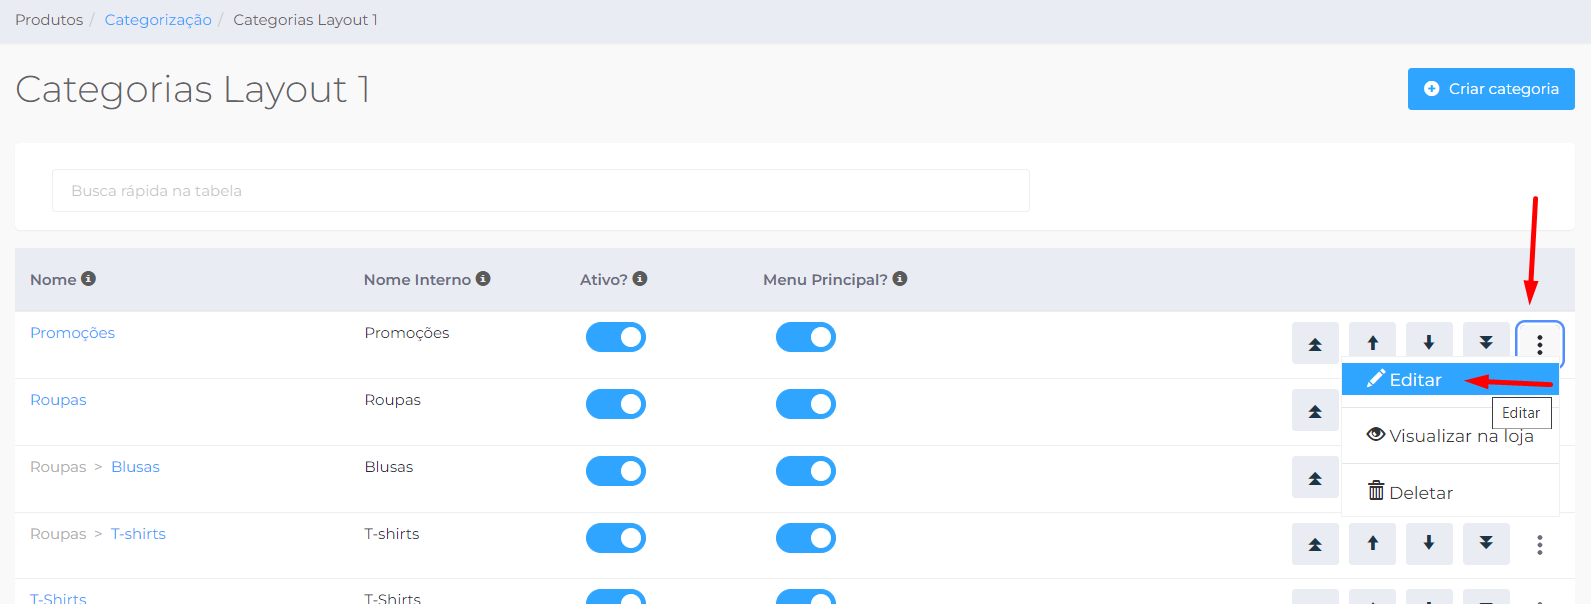This screenshot has width=1591, height=604.
Task: Click the Ativo? column header
Action: click(x=604, y=280)
